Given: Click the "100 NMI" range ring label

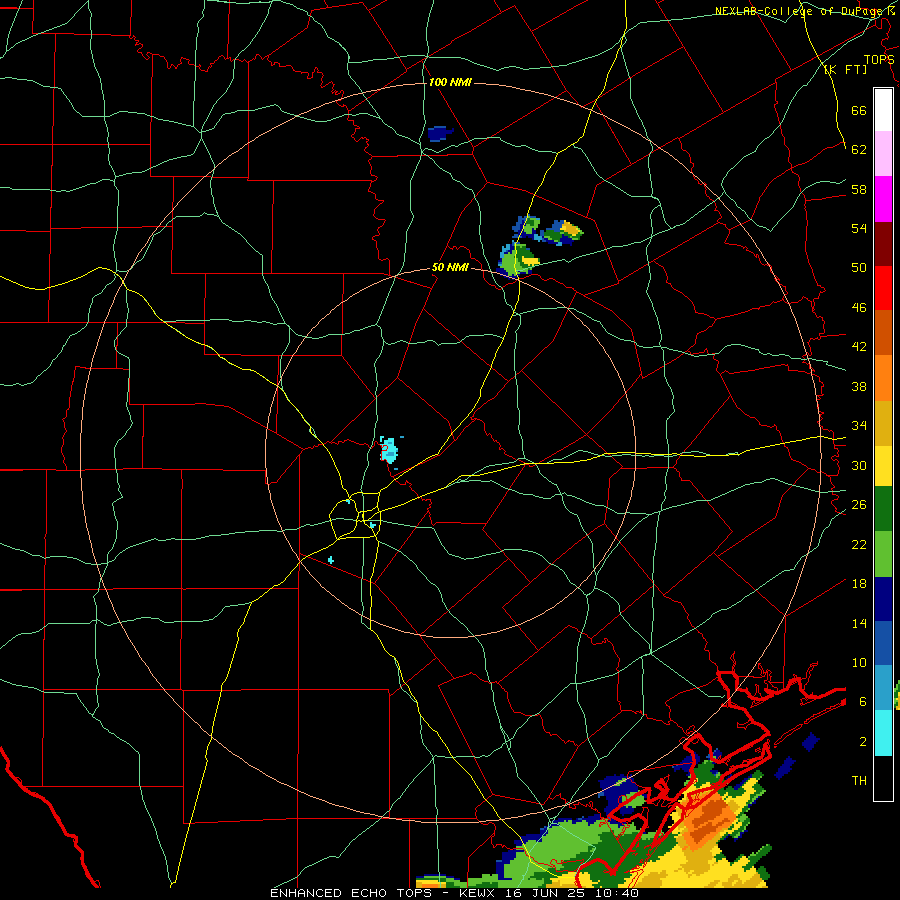Looking at the screenshot, I should pos(450,83).
